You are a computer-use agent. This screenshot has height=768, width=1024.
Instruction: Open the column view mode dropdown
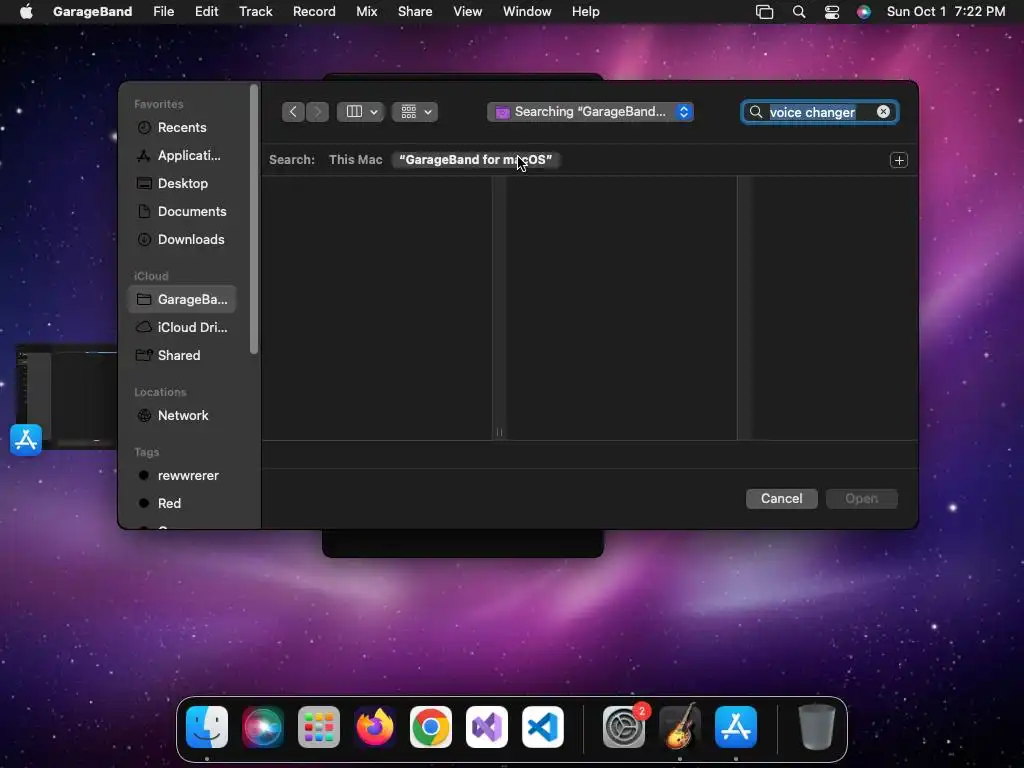point(360,112)
